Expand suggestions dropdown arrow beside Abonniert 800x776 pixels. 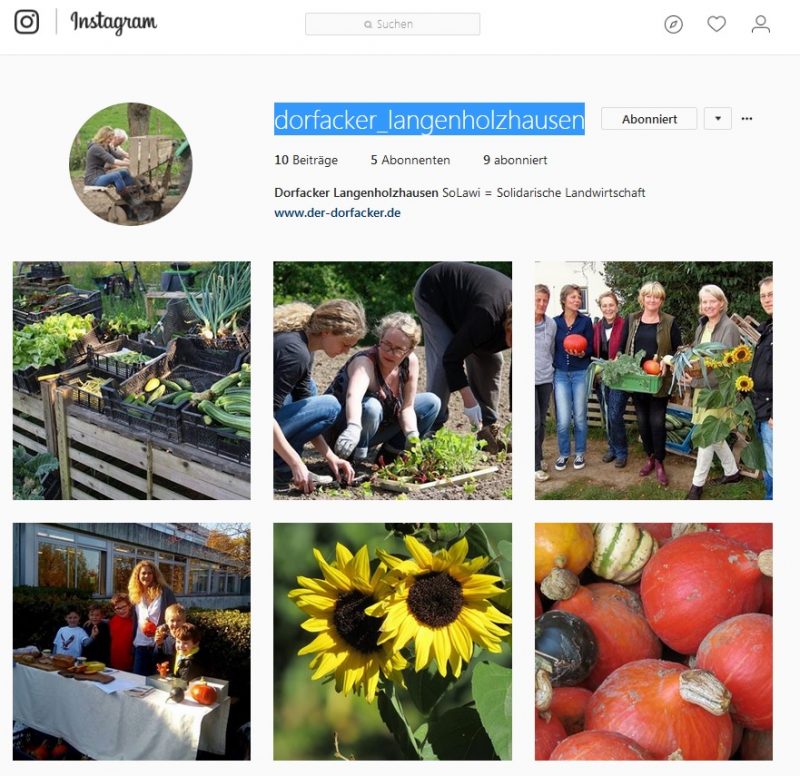click(718, 119)
